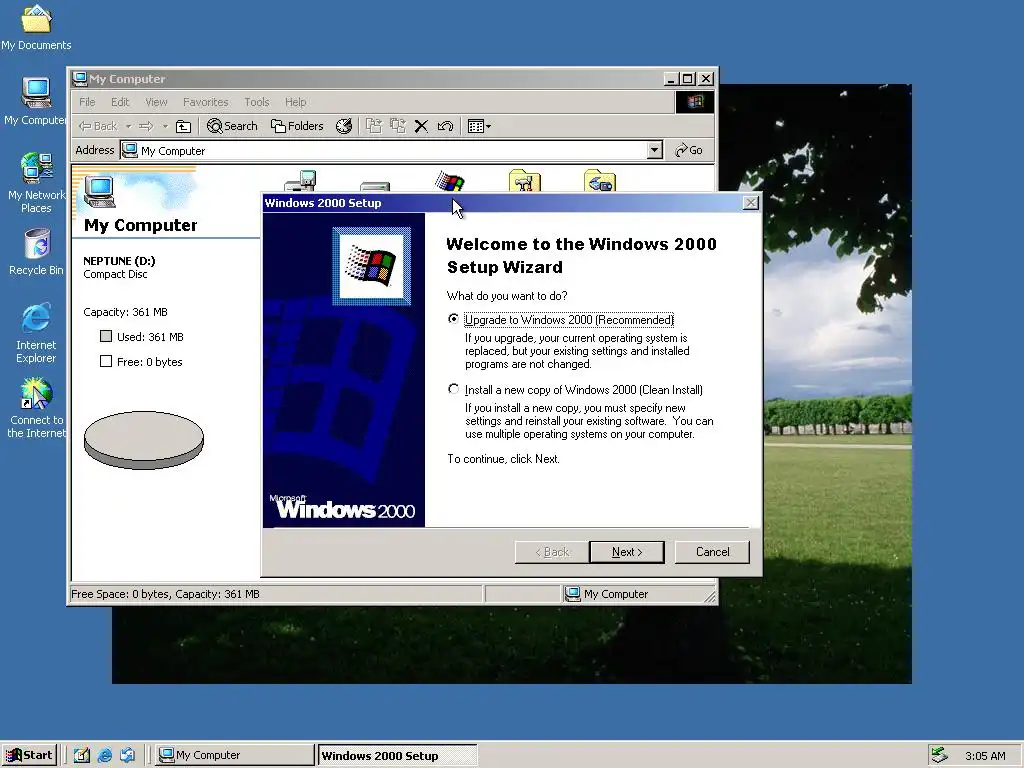Click the History toolbar icon
This screenshot has height=768, width=1024.
point(344,126)
